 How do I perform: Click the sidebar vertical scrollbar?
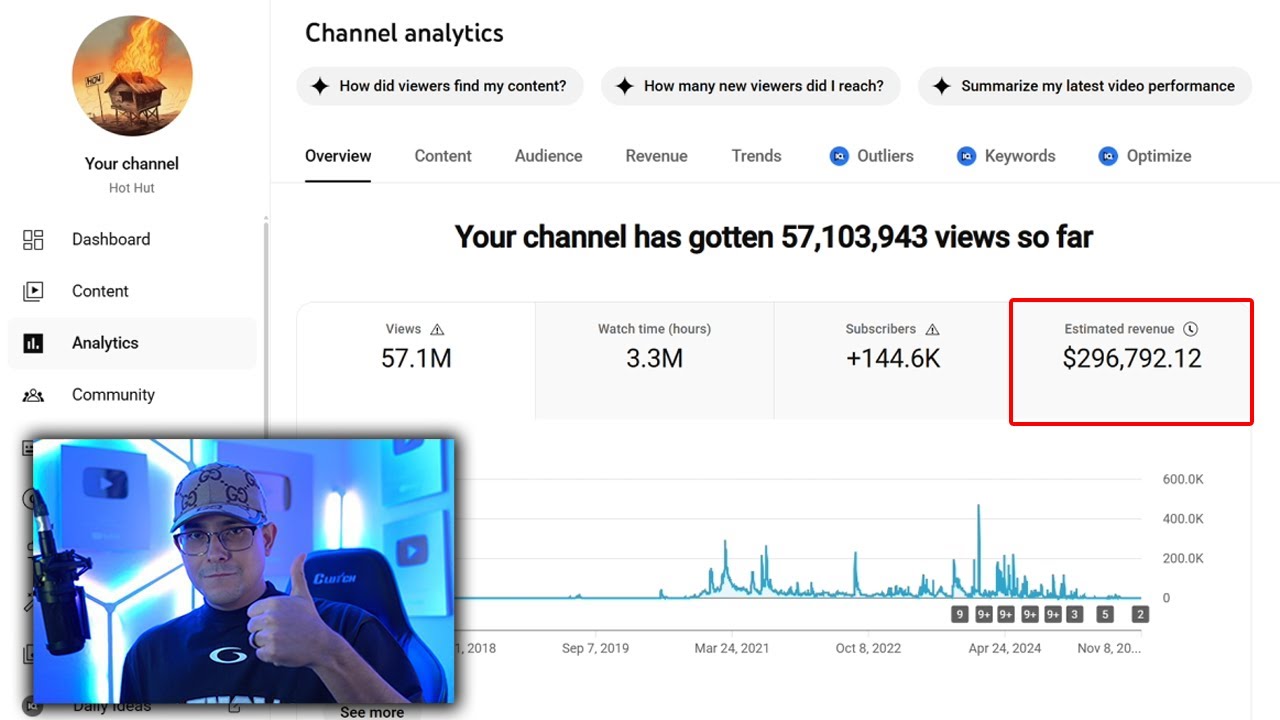tap(266, 330)
